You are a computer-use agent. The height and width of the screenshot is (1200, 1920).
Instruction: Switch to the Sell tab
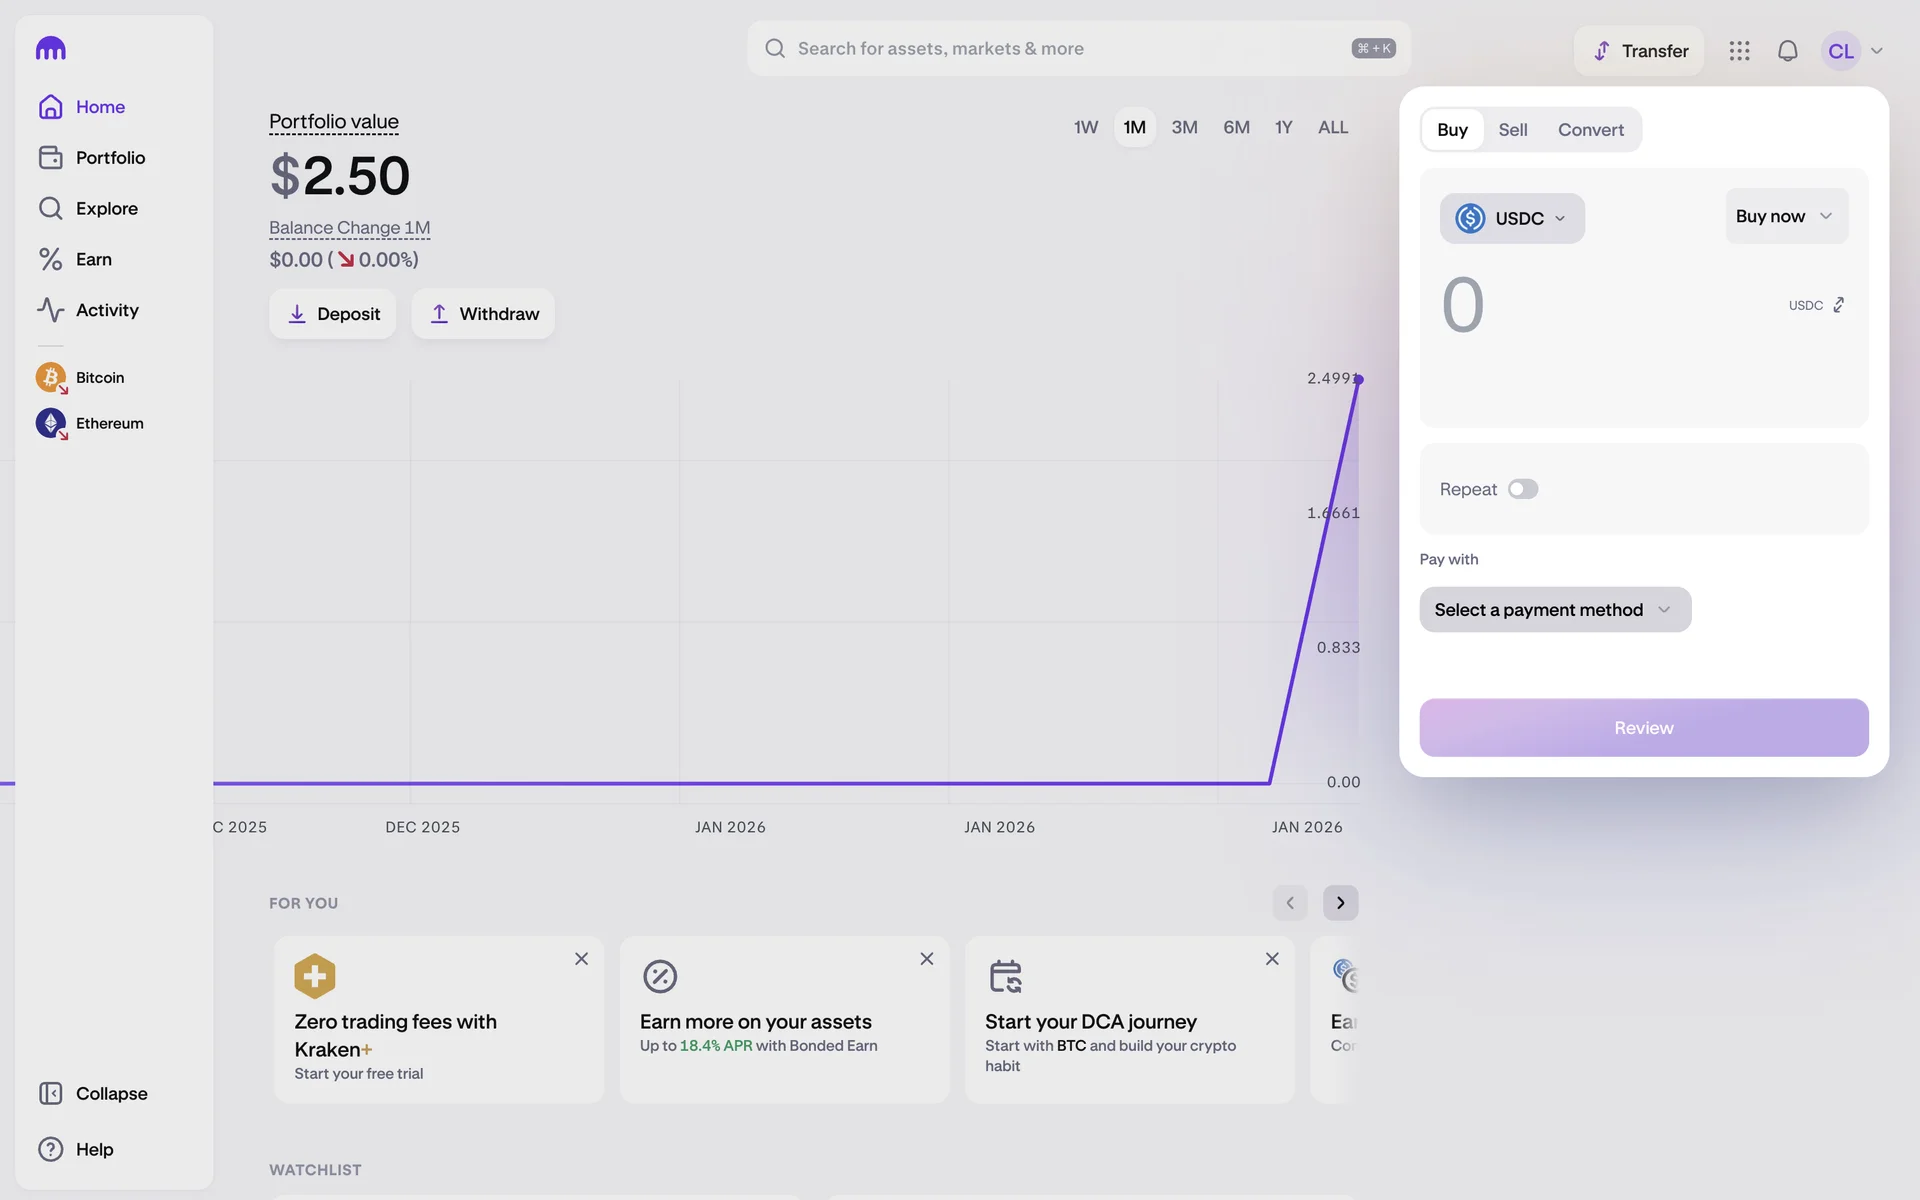pyautogui.click(x=1512, y=130)
